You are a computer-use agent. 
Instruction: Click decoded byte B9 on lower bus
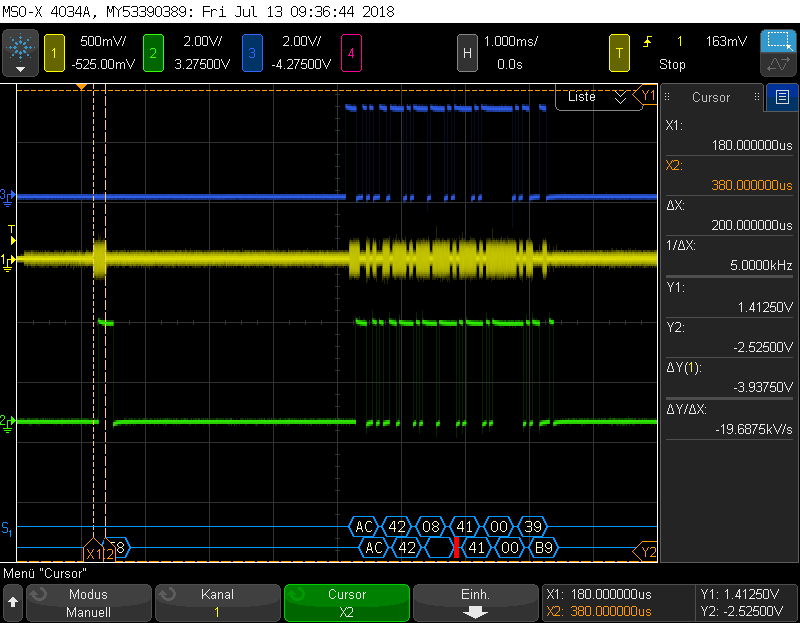click(543, 548)
